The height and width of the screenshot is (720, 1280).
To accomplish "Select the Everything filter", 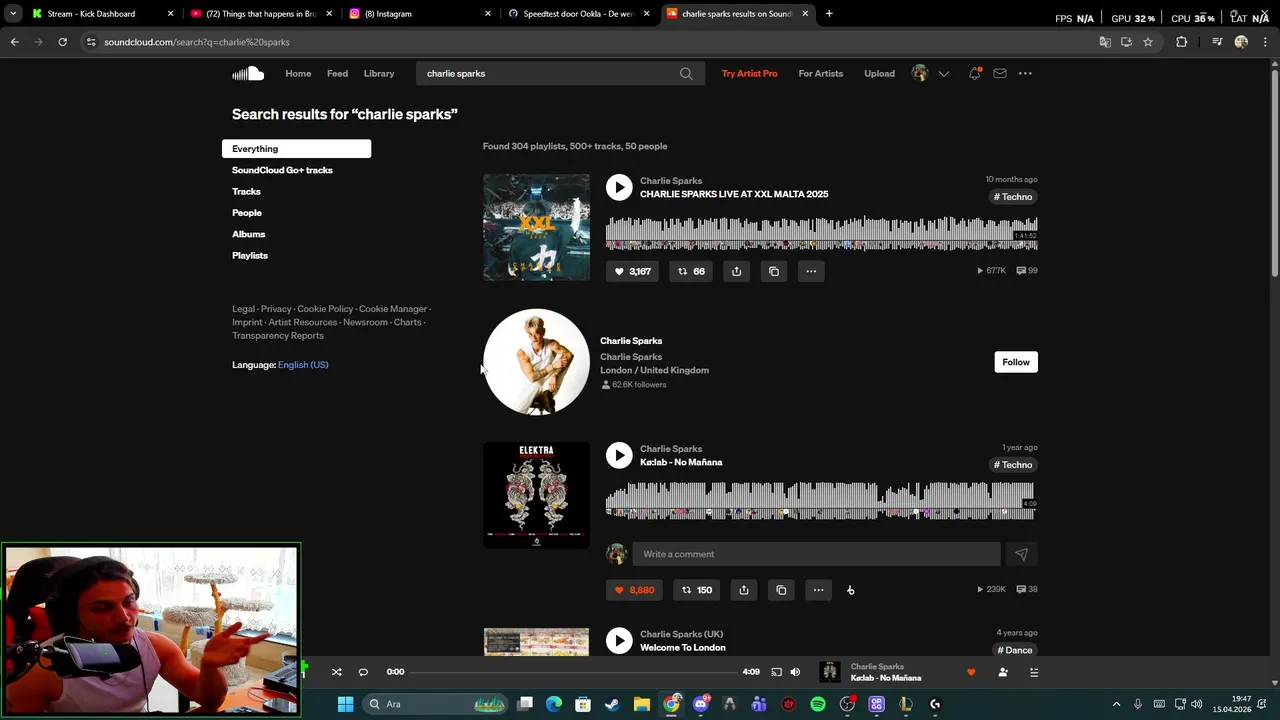I will coord(296,148).
